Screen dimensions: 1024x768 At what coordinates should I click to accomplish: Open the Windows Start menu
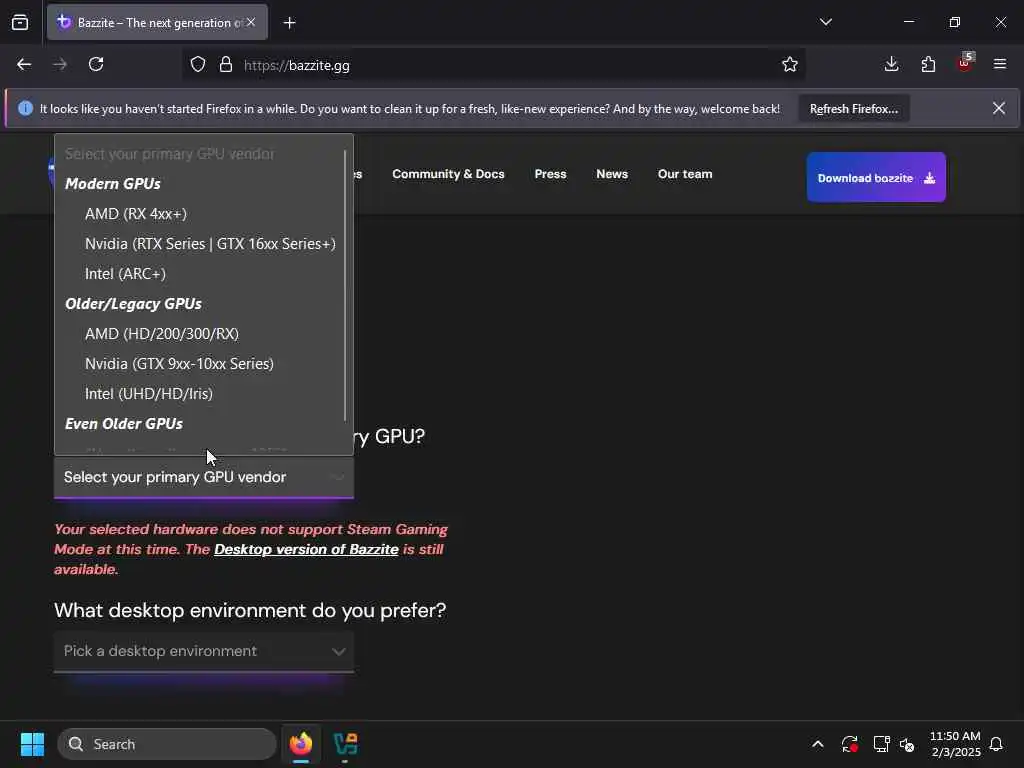[32, 744]
